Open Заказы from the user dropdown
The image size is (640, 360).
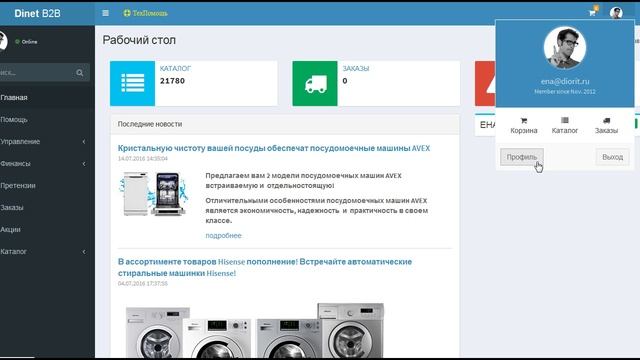tap(606, 126)
